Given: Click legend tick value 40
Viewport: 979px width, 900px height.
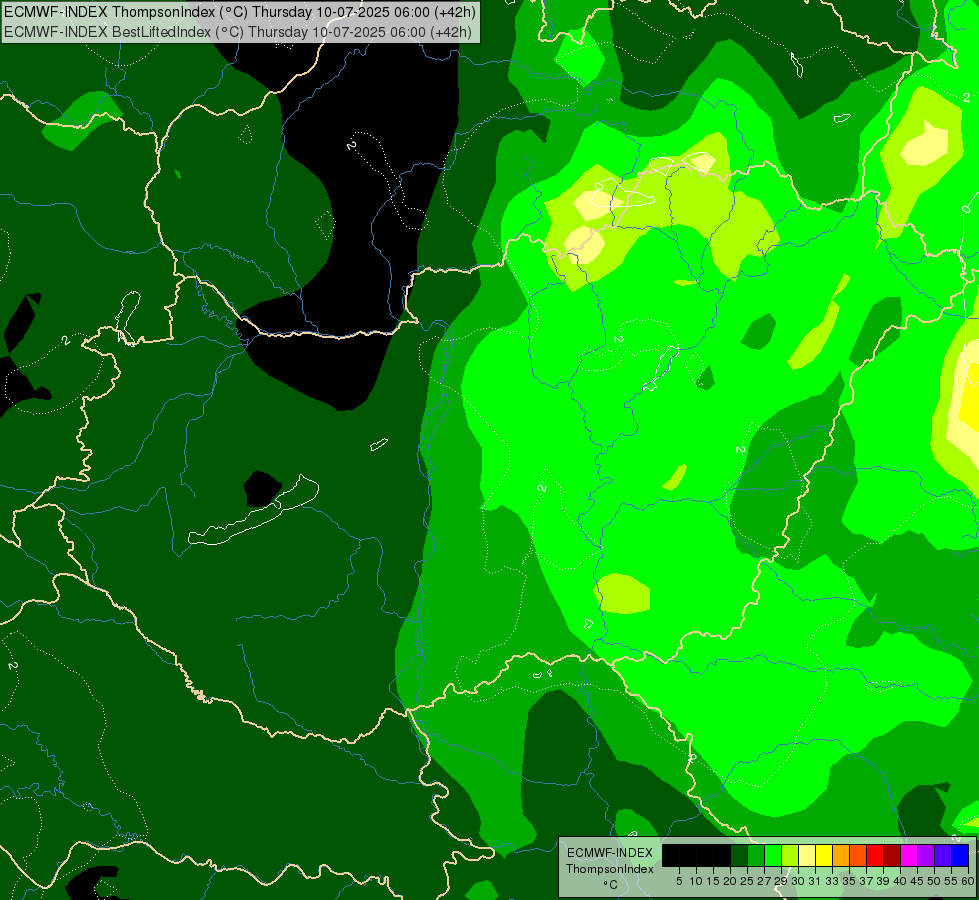Looking at the screenshot, I should (900, 881).
